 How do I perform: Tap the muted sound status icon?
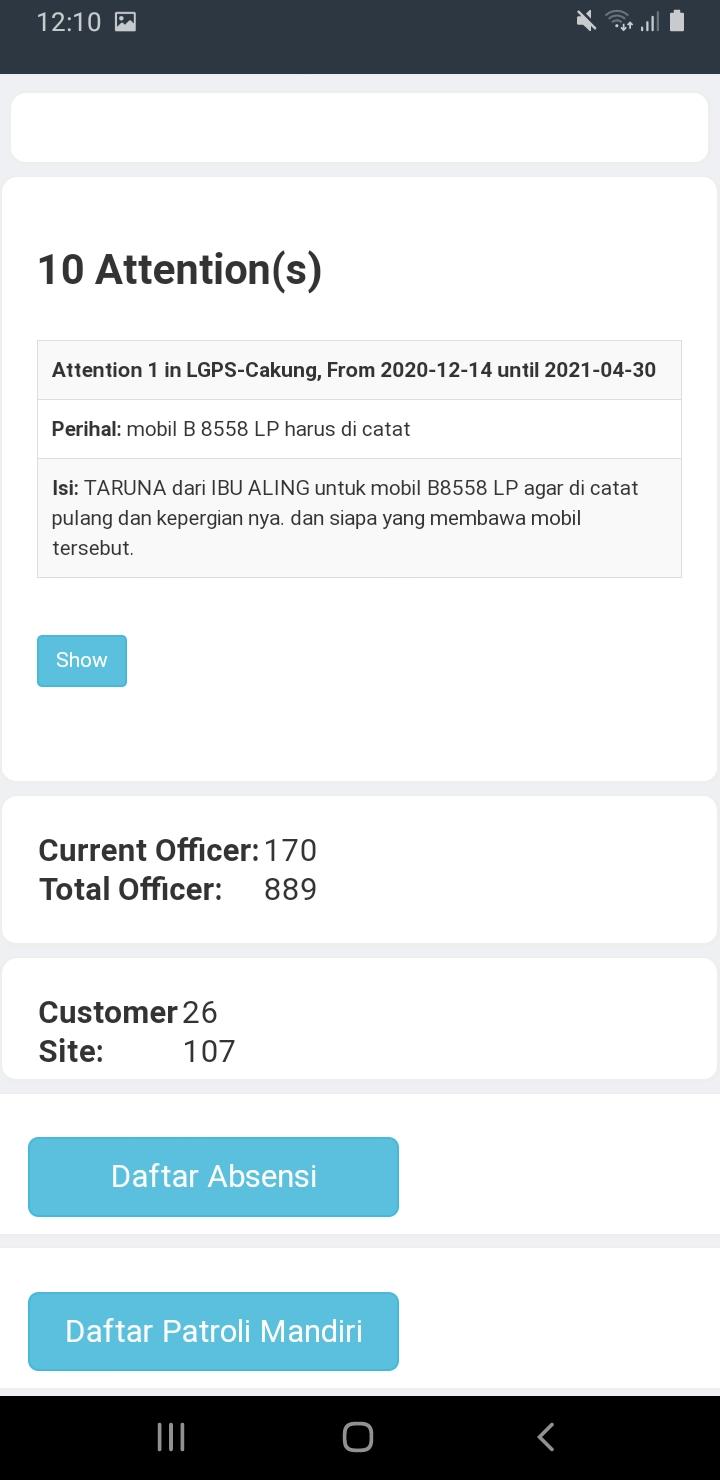[x=587, y=21]
